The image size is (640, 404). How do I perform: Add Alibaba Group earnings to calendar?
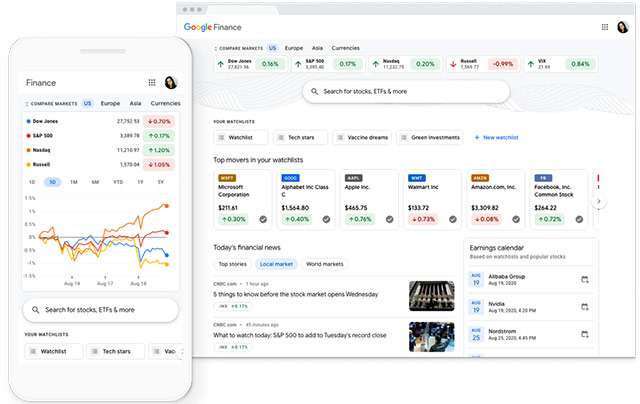click(x=584, y=280)
